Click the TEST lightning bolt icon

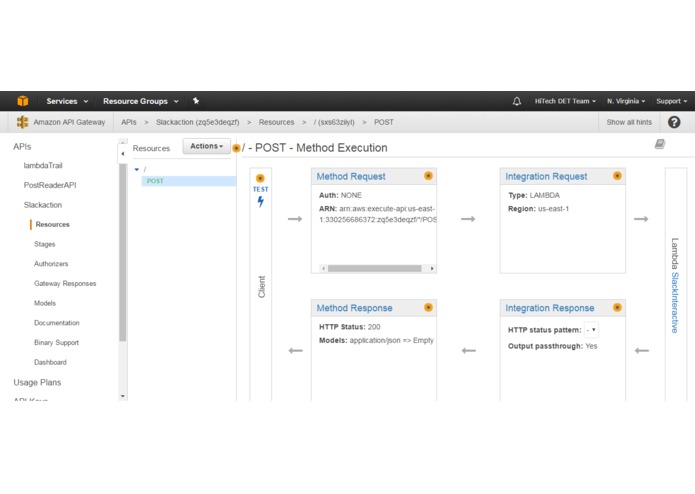(261, 202)
